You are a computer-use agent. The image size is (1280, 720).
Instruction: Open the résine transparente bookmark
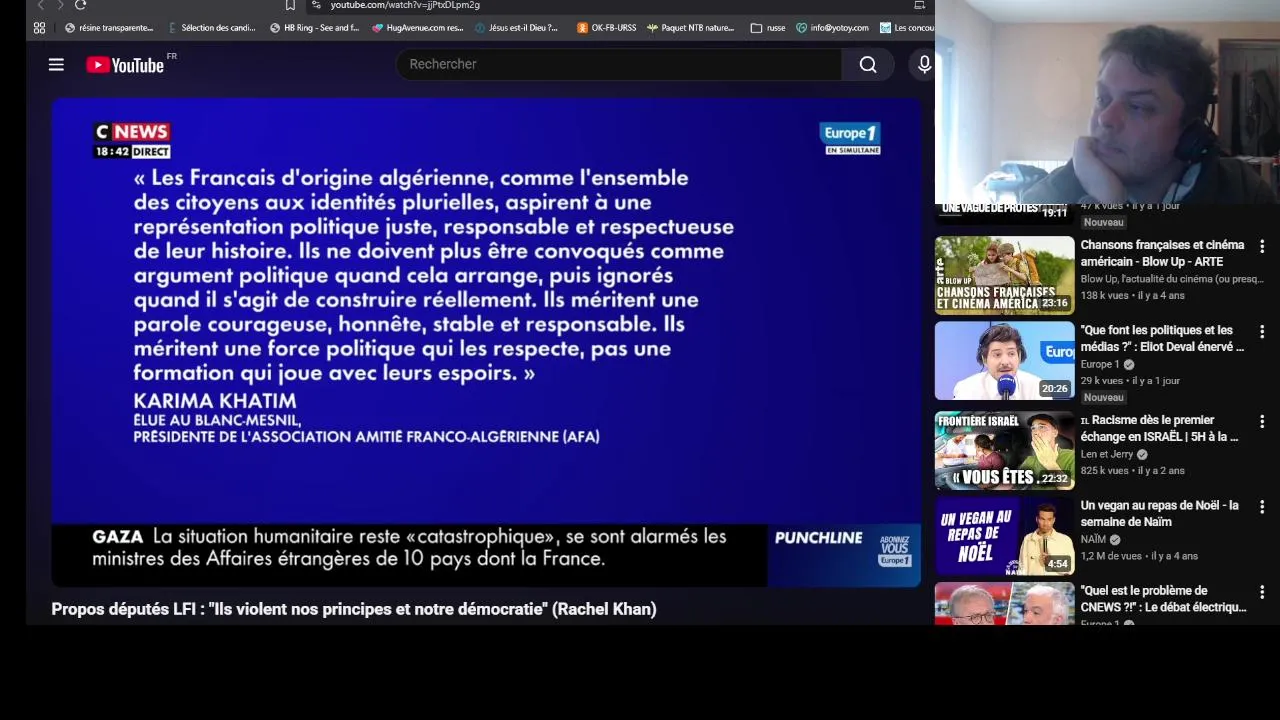(x=108, y=28)
